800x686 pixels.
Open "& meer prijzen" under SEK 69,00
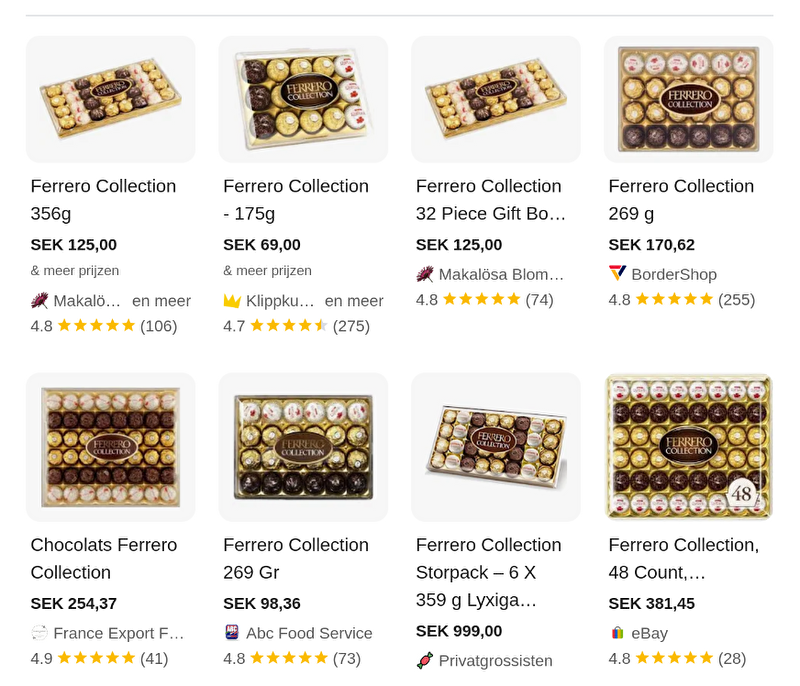[x=267, y=270]
